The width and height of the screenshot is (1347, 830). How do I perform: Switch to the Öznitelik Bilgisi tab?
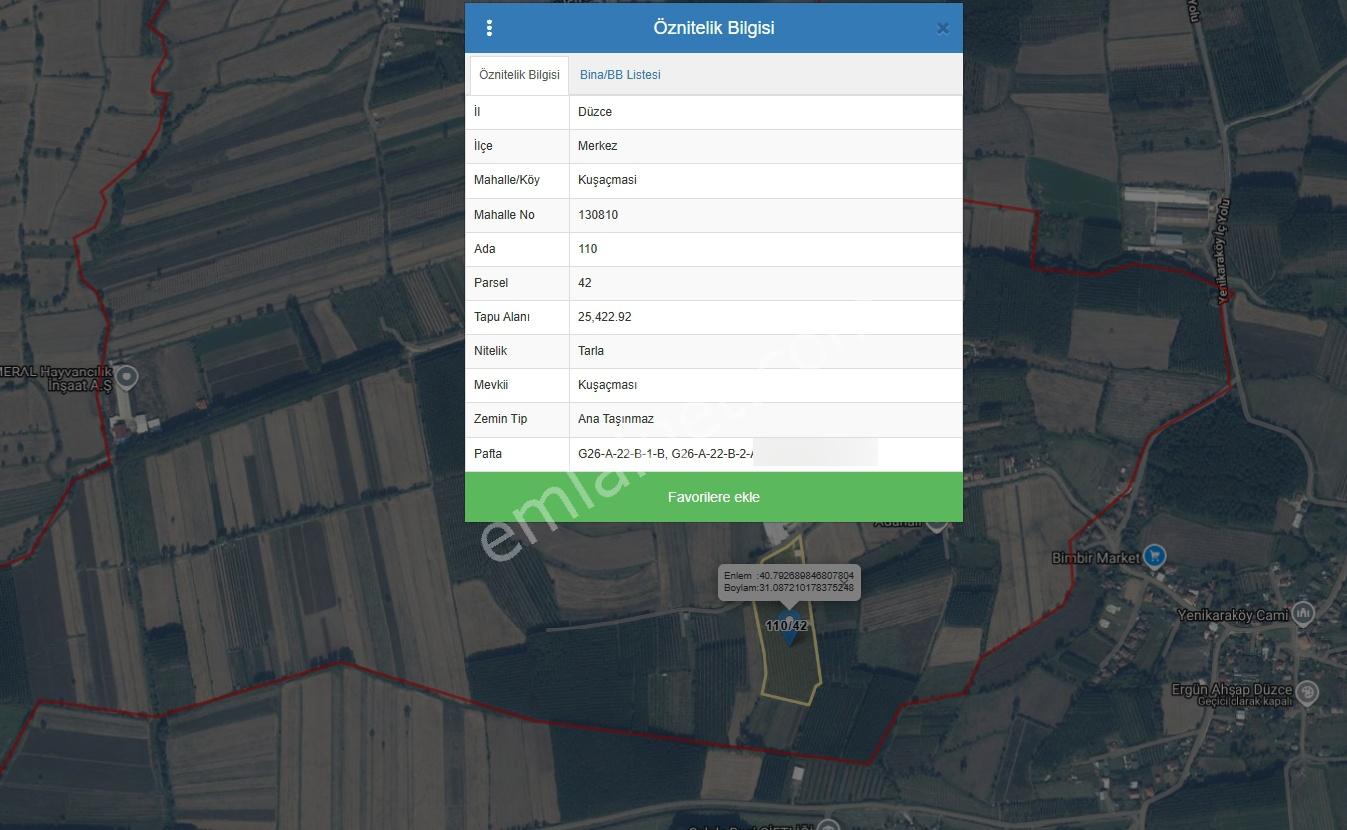click(519, 75)
